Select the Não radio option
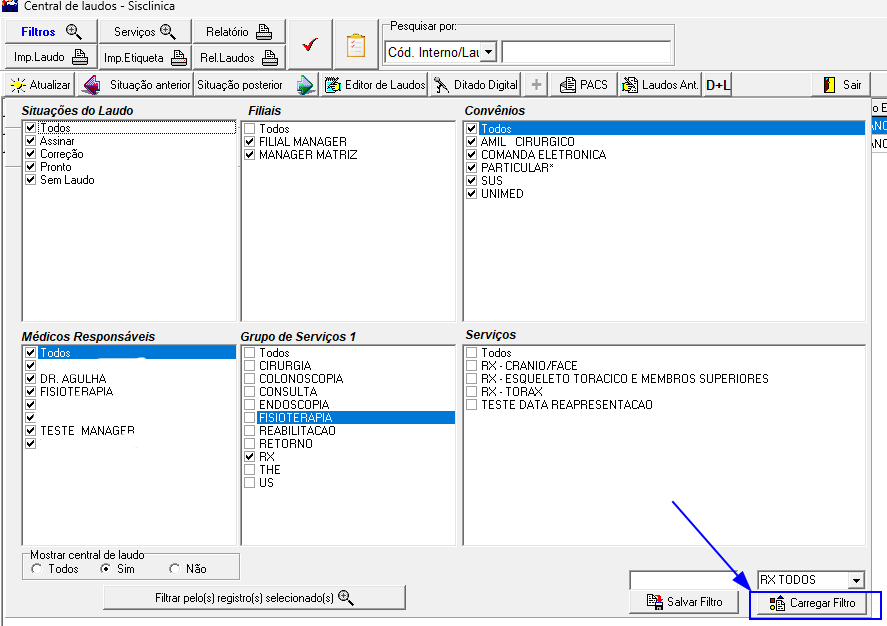The height and width of the screenshot is (626, 887). (175, 569)
